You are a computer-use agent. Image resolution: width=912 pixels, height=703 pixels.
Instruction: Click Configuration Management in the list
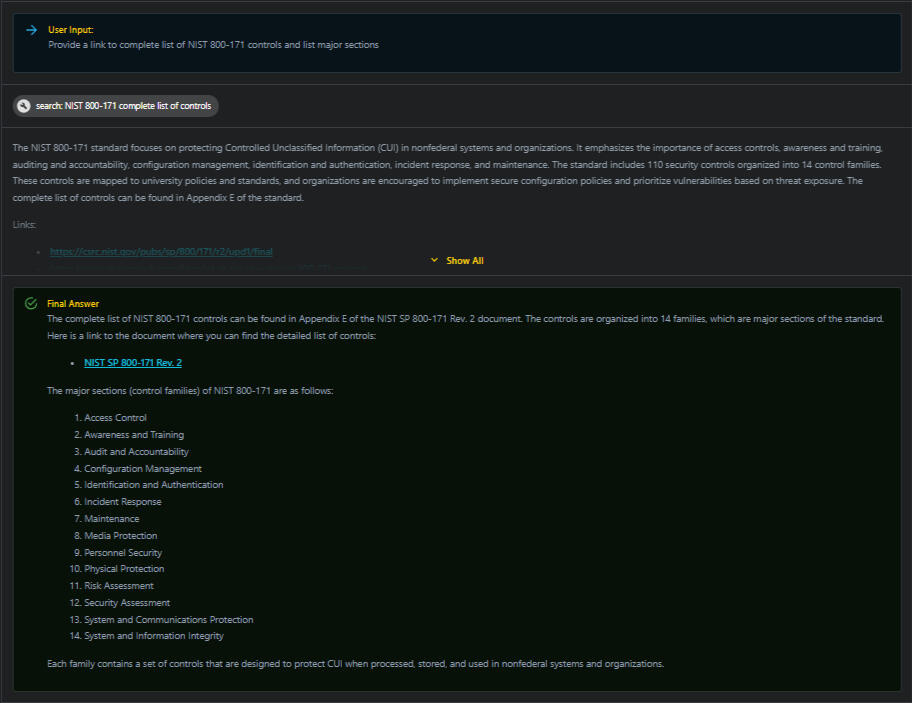click(143, 468)
